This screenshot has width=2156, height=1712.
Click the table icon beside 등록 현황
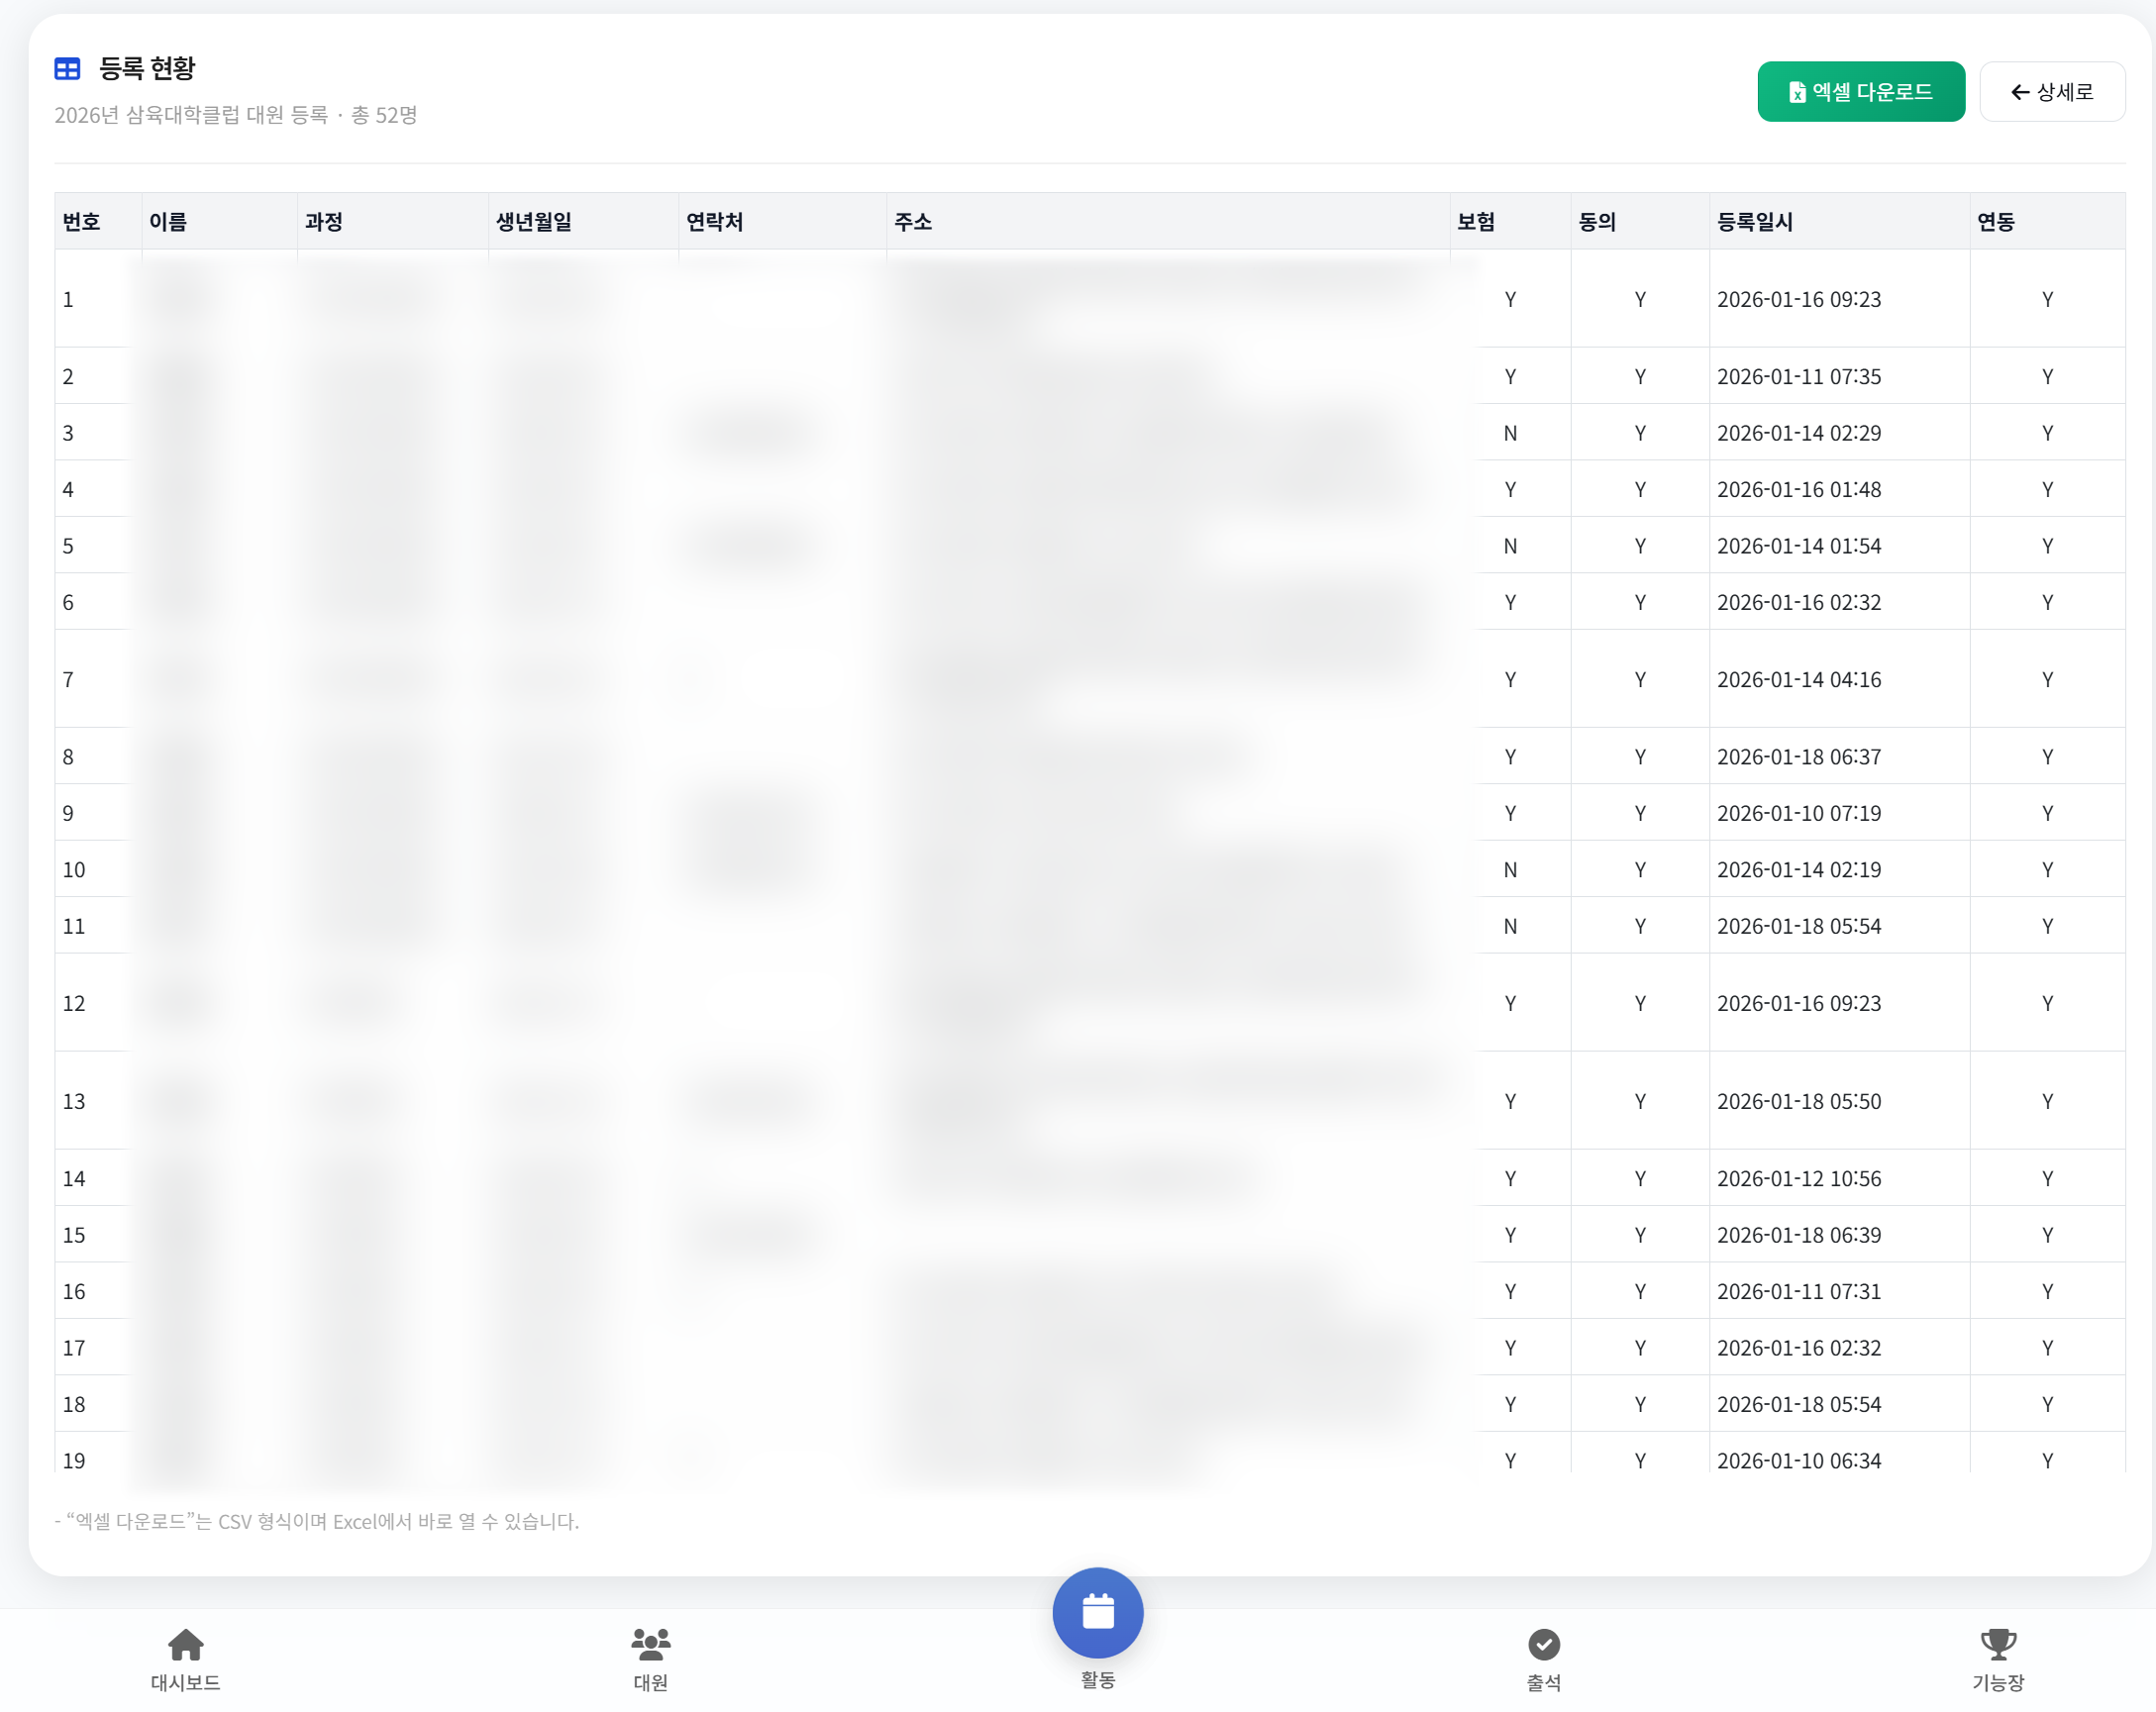(x=67, y=69)
